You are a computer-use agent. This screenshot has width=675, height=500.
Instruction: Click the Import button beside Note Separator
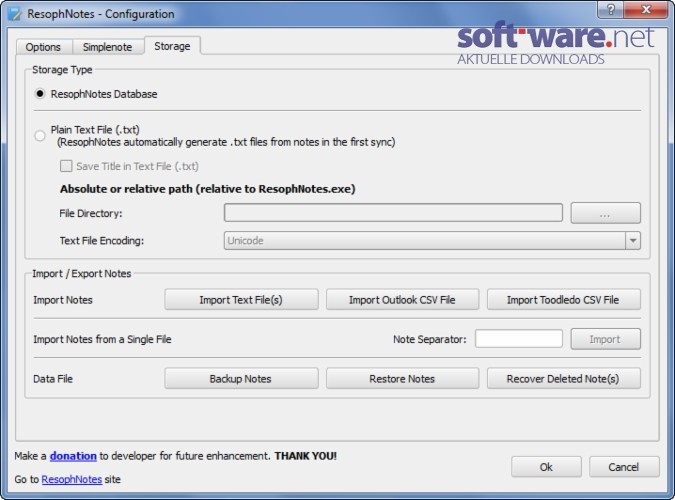pyautogui.click(x=605, y=339)
